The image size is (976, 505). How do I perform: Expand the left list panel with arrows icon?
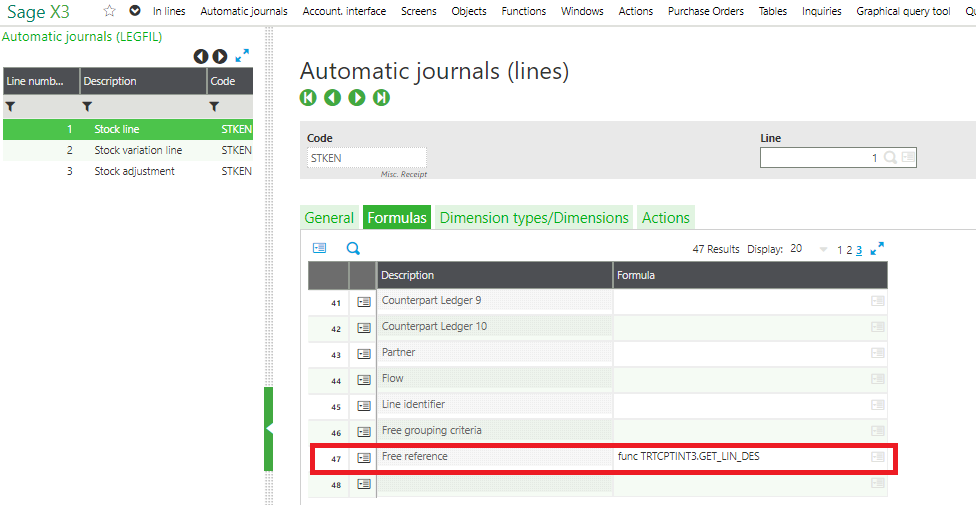click(242, 56)
